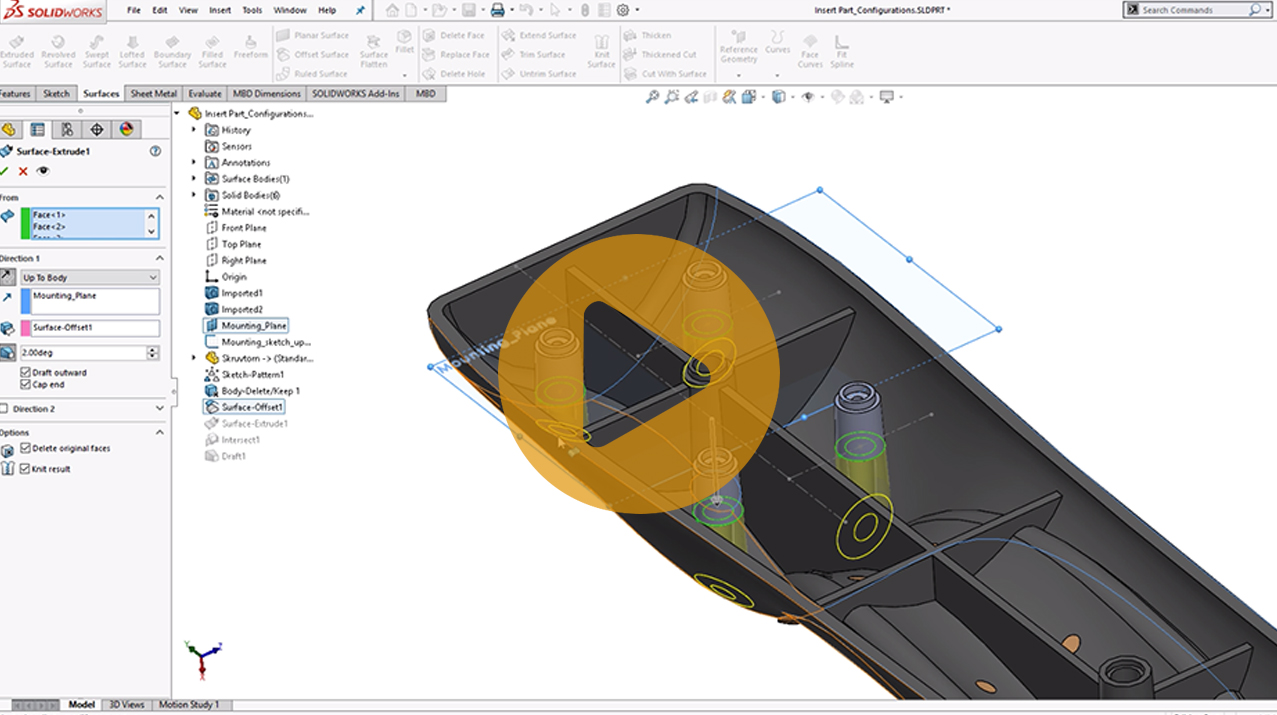The height and width of the screenshot is (715, 1277).
Task: Play the video with the orange play button
Action: 638,373
